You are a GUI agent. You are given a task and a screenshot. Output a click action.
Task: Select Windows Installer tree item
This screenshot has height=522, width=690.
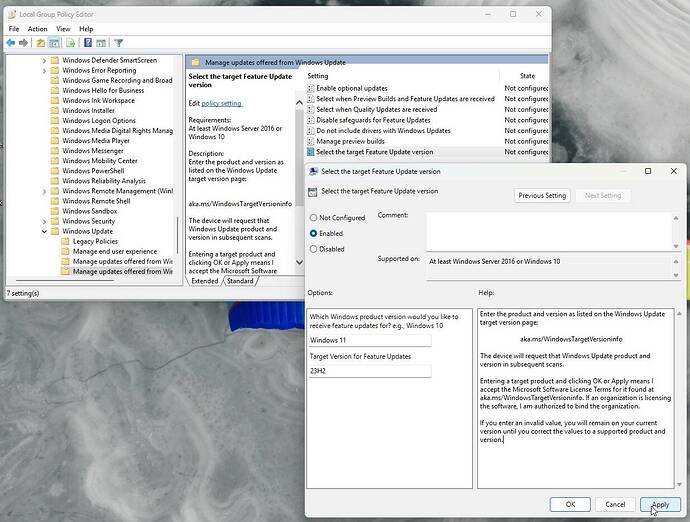(88, 110)
